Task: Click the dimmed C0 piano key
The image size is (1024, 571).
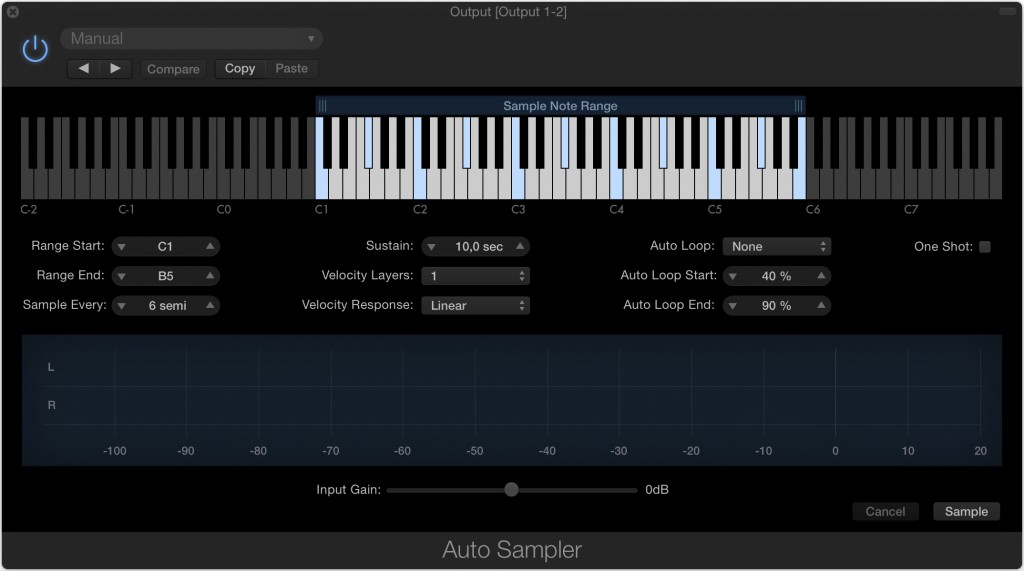Action: tap(223, 183)
